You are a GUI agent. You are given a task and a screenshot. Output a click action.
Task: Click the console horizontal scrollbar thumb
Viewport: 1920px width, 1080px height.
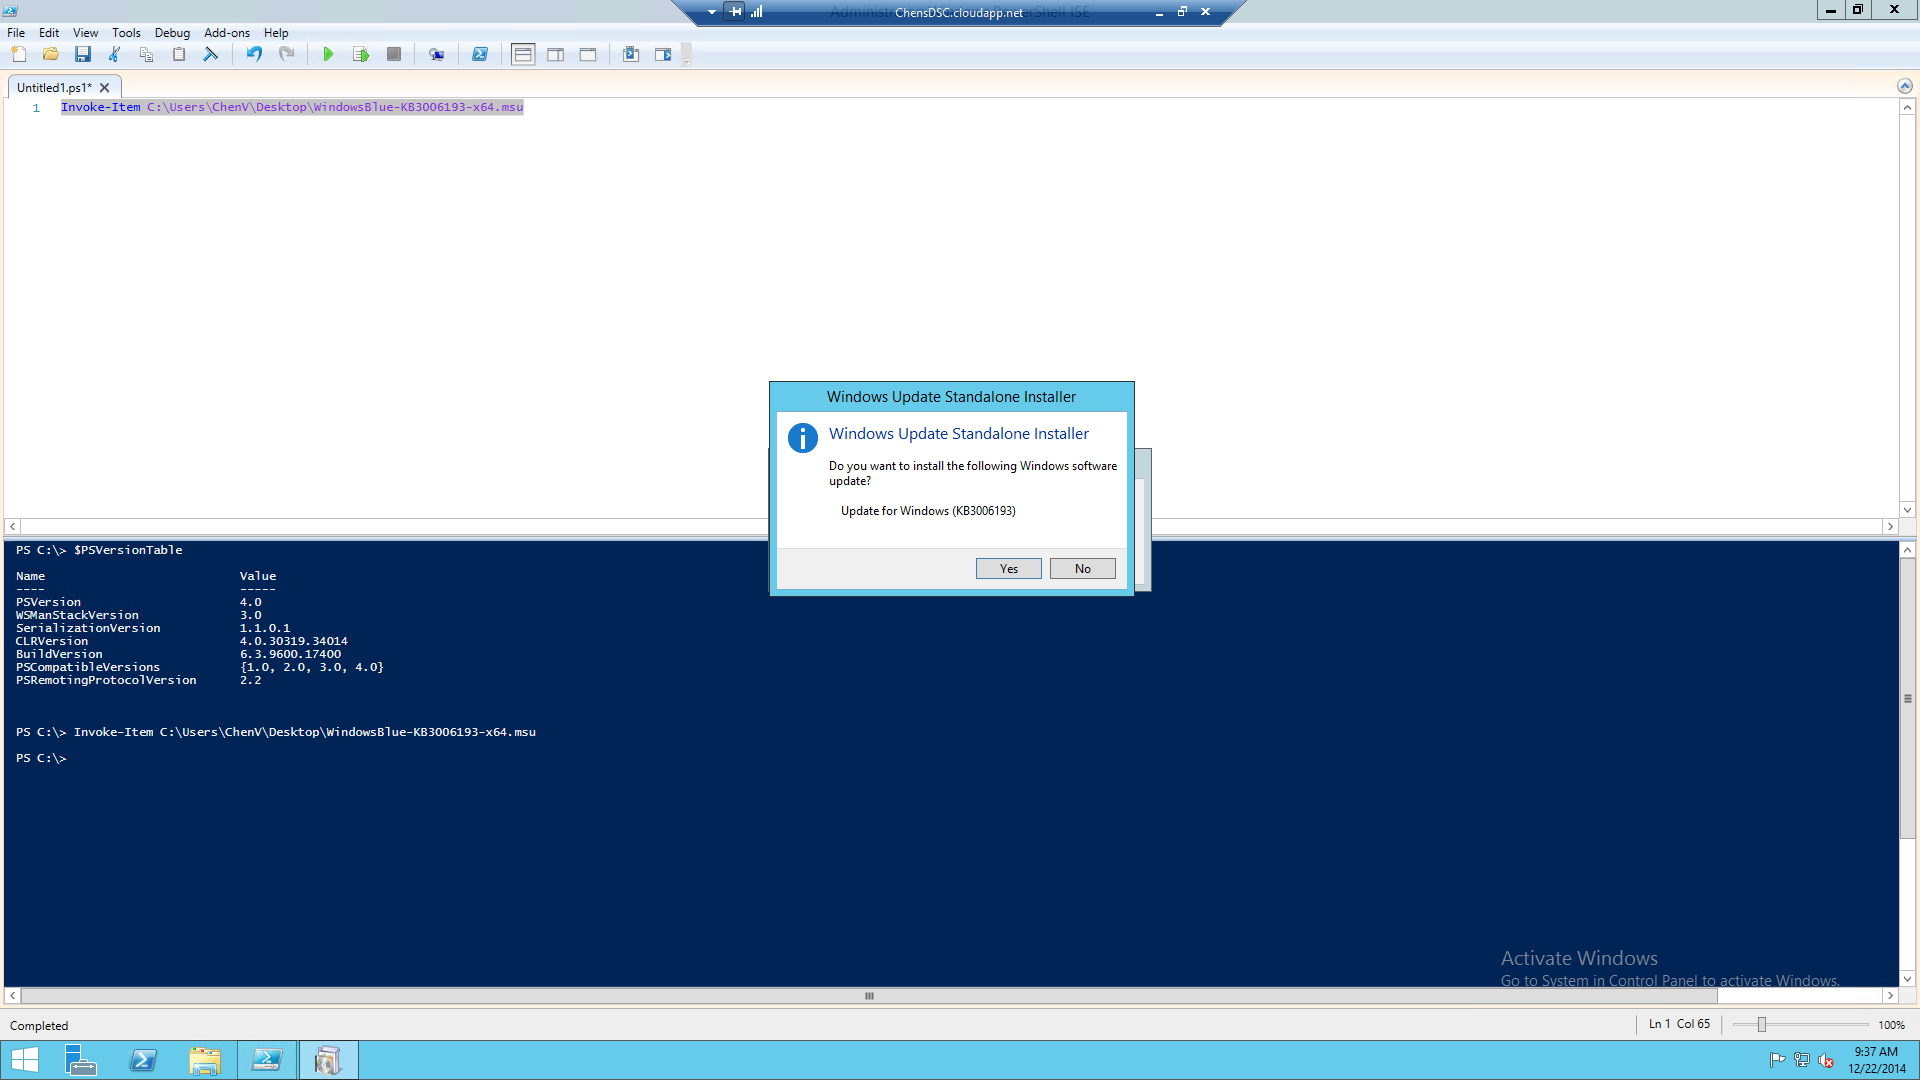pyautogui.click(x=869, y=996)
